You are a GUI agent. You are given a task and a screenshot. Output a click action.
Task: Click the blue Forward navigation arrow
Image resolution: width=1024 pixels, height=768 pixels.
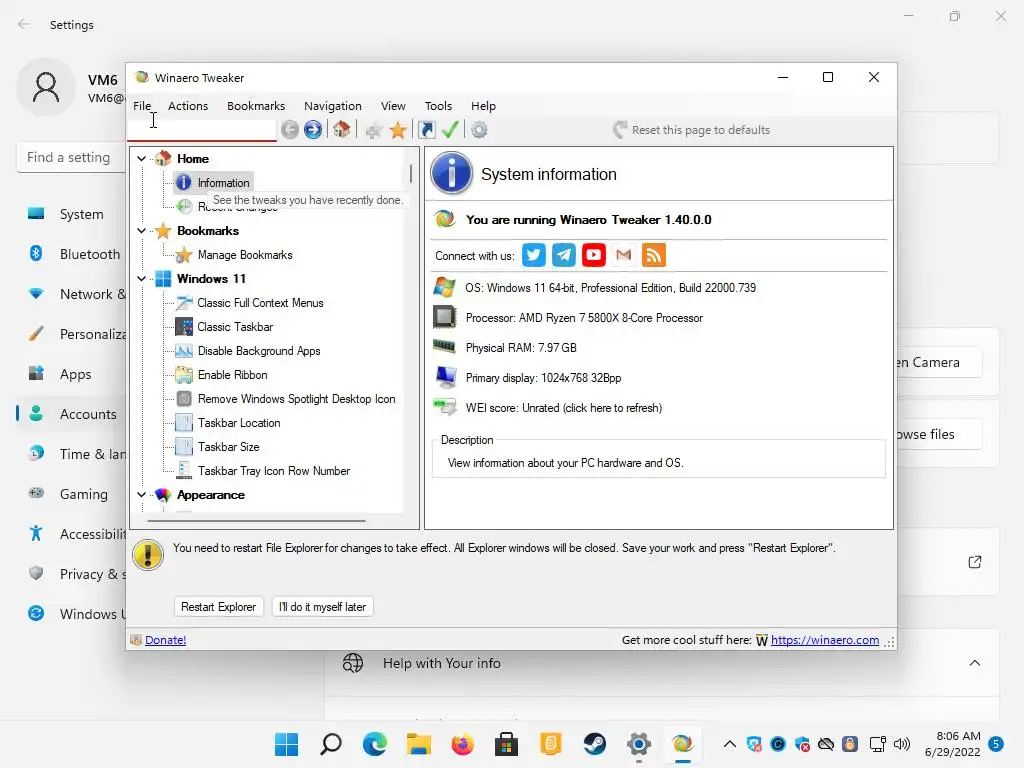313,130
